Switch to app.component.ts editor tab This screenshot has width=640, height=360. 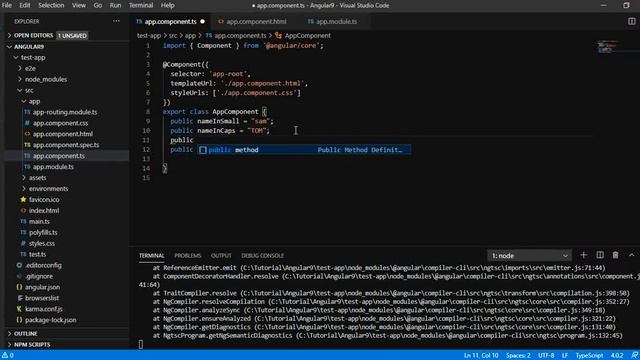click(170, 22)
